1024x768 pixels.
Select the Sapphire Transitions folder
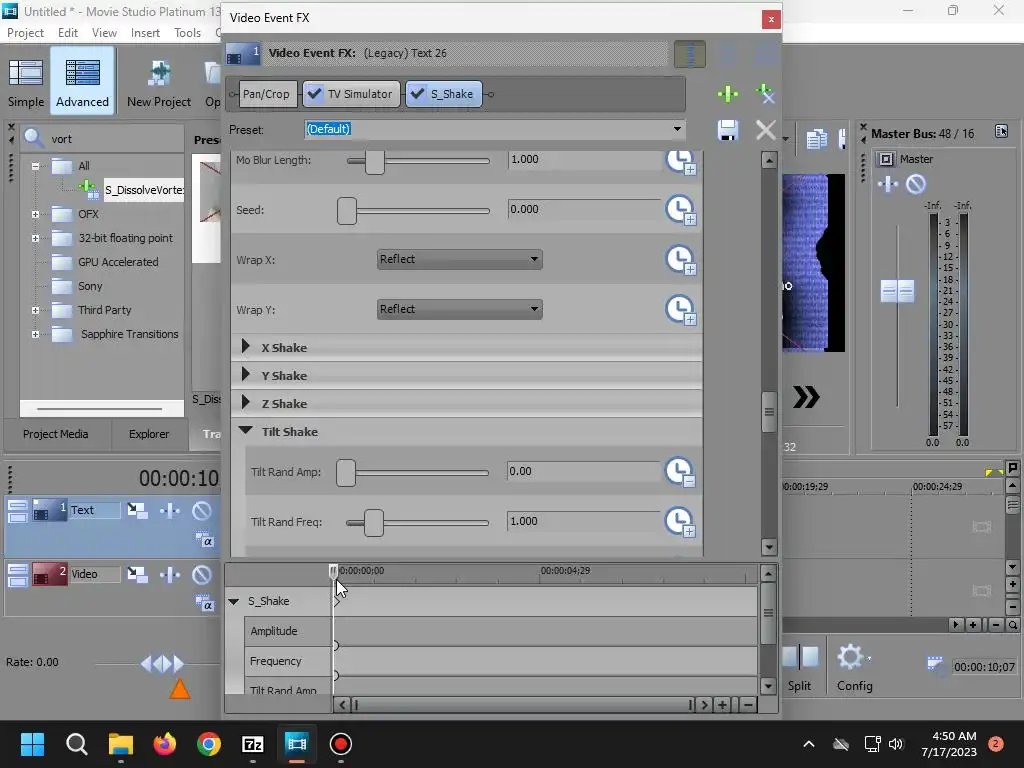click(x=129, y=334)
